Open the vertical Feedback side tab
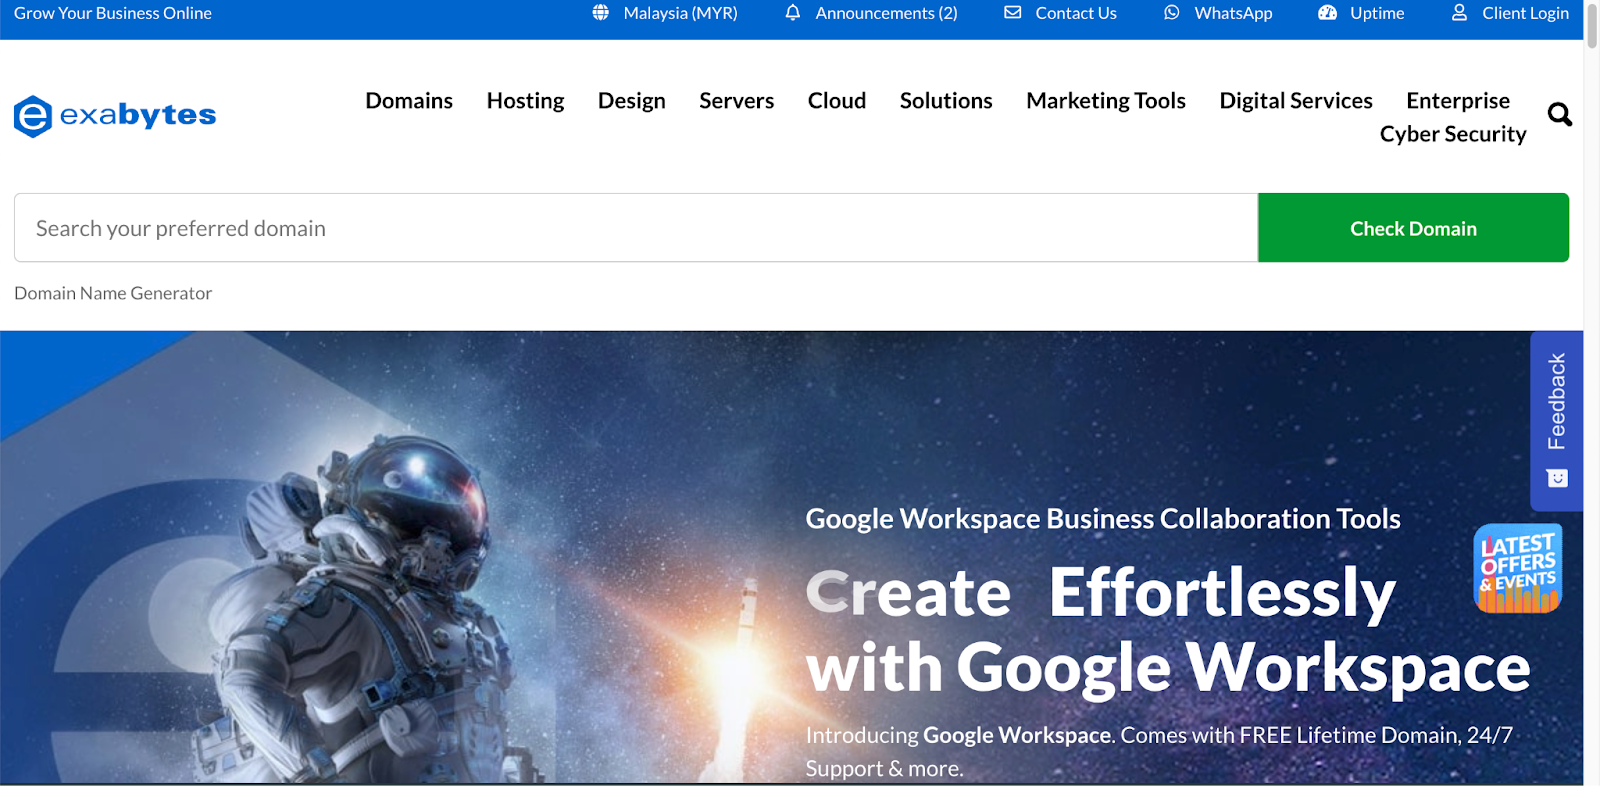Viewport: 1600px width, 786px height. 1557,421
